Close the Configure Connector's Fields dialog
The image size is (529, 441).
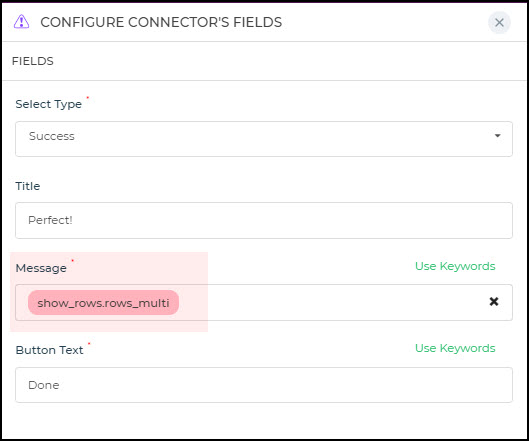(499, 23)
